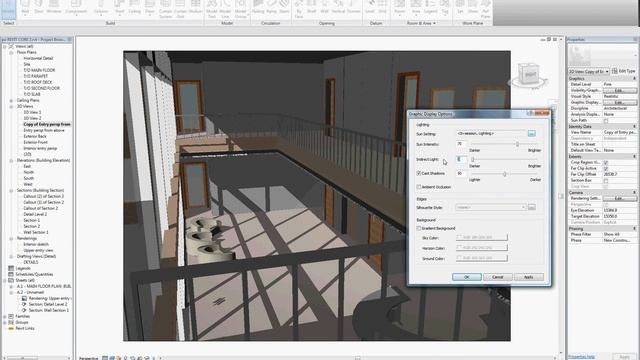Click the ViewCube in the 3D view
Viewport: 640px width, 360px height.
click(x=529, y=75)
